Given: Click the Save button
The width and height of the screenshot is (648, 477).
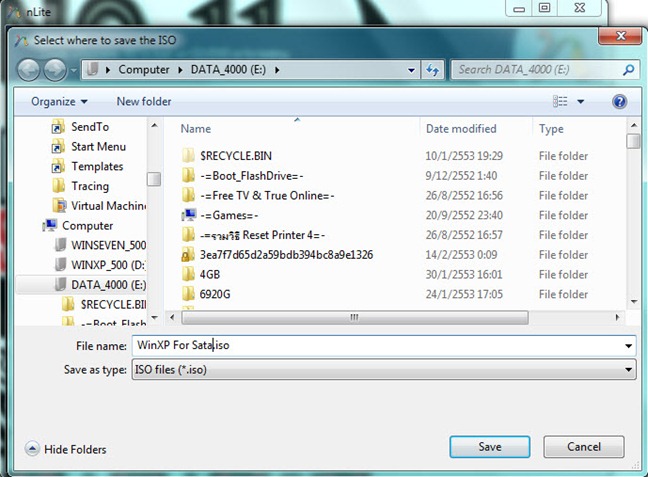Looking at the screenshot, I should tap(489, 447).
